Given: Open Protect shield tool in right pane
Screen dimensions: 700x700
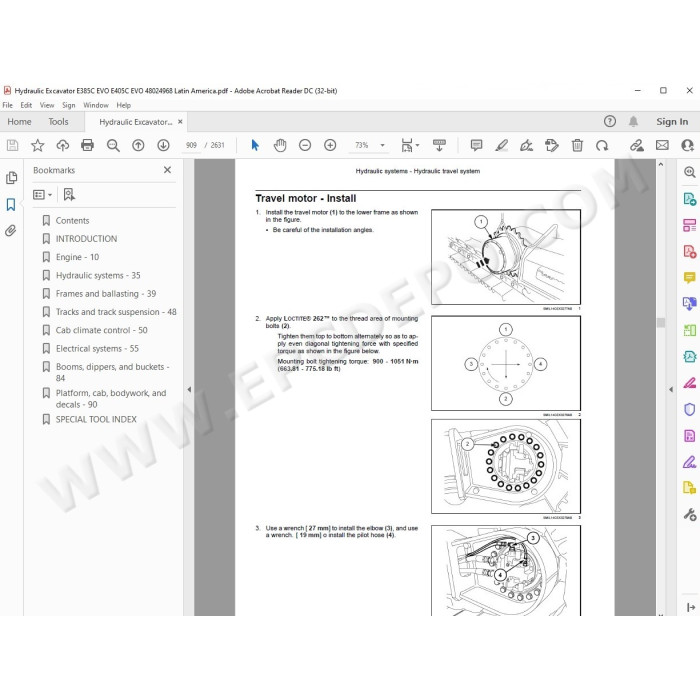Looking at the screenshot, I should point(689,409).
